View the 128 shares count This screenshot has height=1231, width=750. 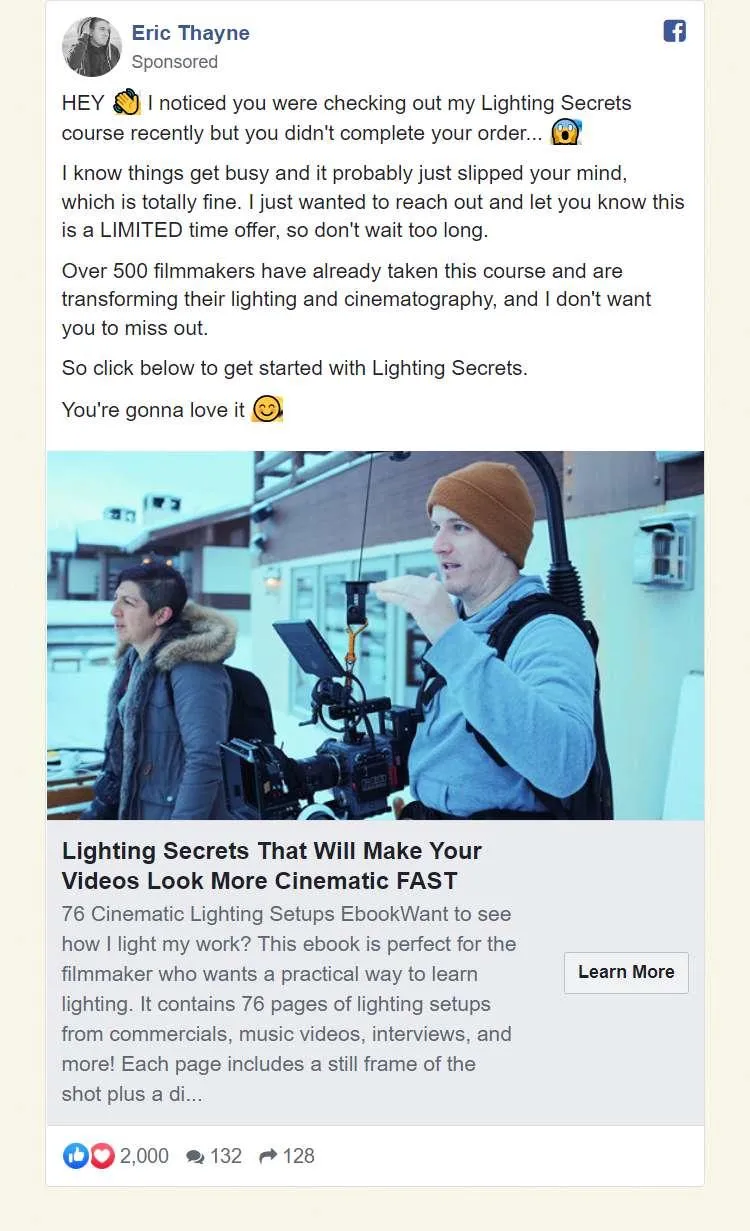tap(299, 1156)
